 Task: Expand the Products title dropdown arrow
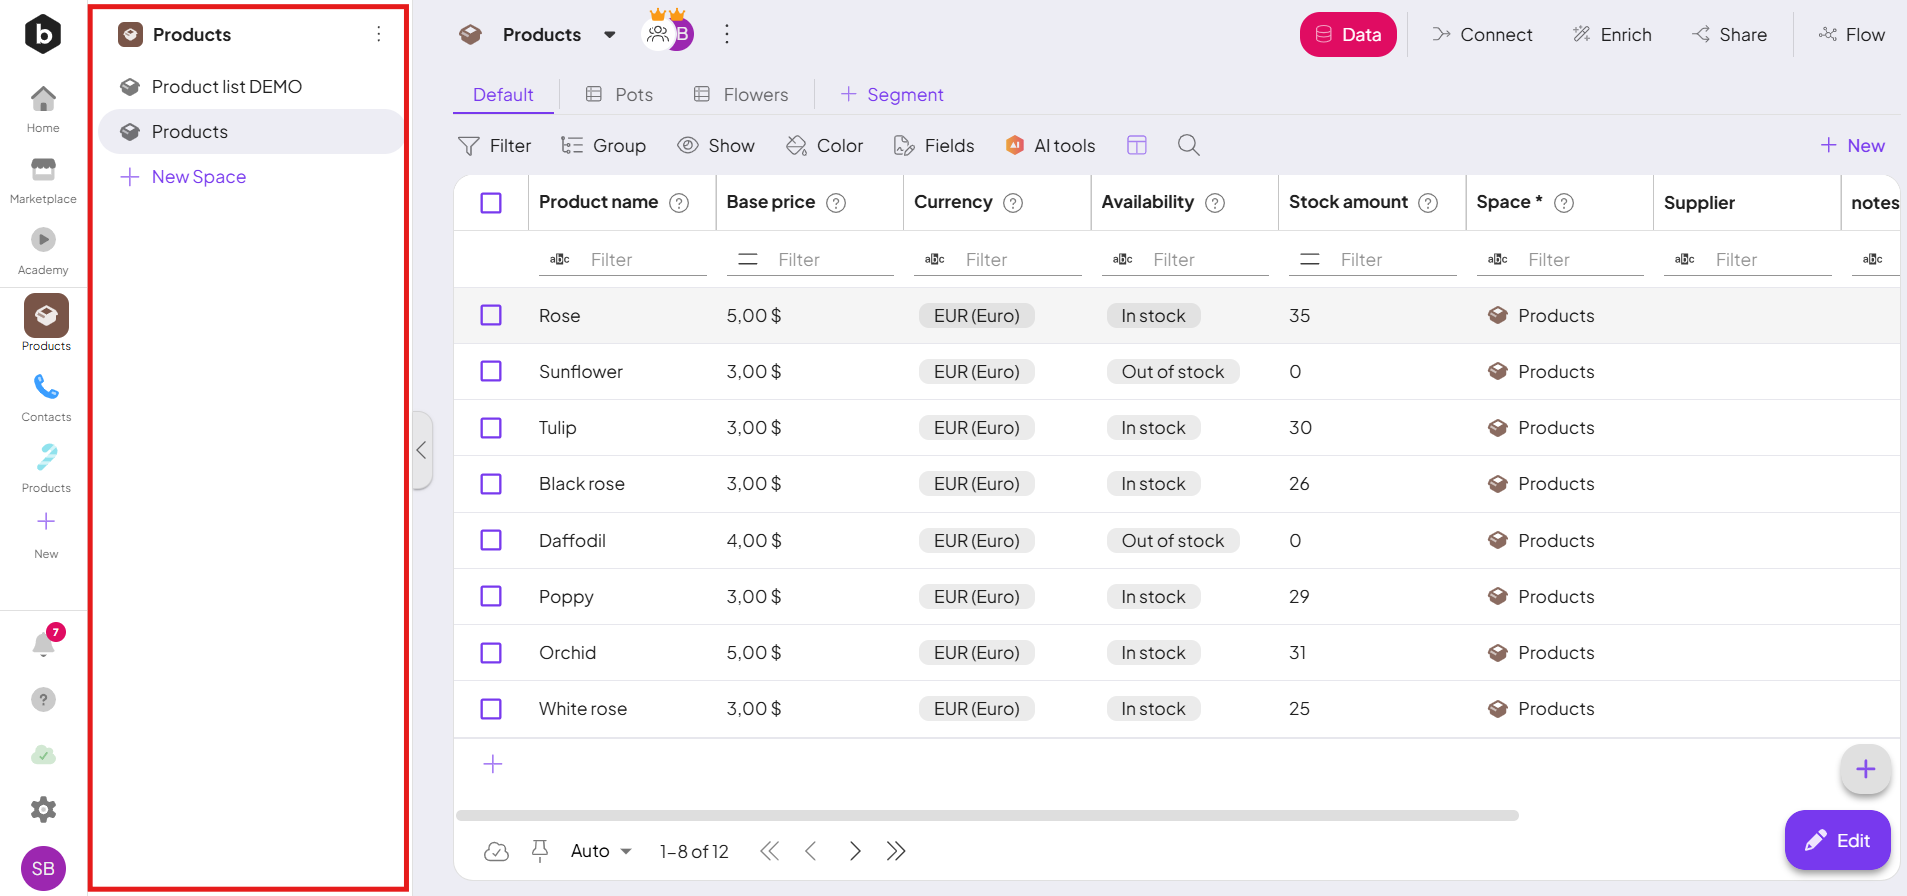click(x=610, y=35)
